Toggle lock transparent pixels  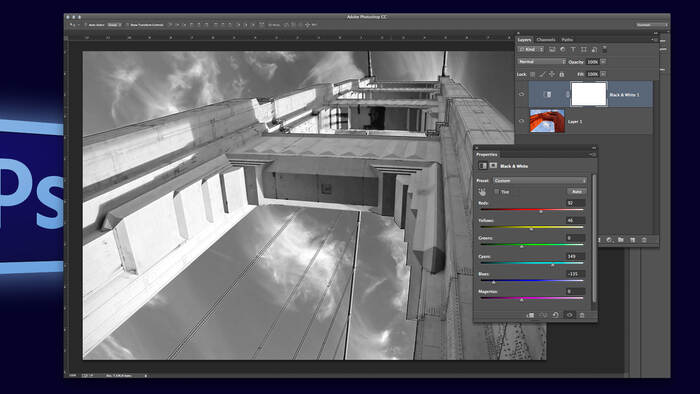[x=532, y=74]
